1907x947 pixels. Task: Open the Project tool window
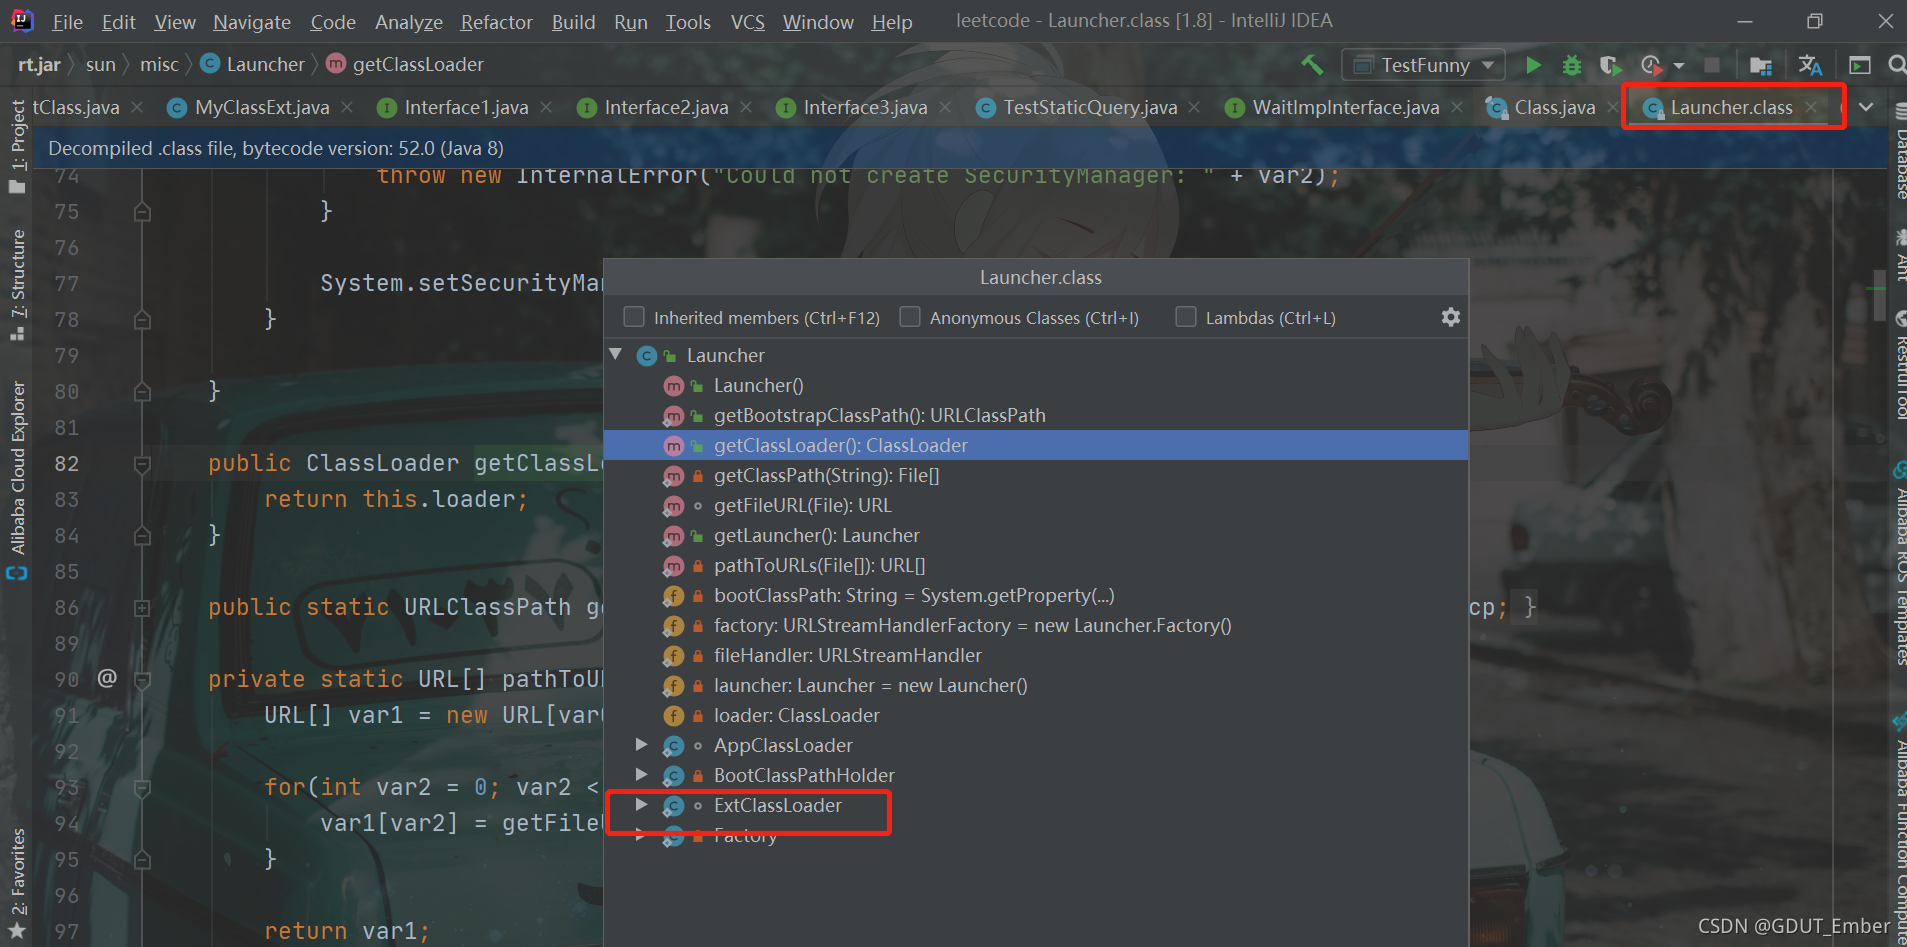[18, 146]
